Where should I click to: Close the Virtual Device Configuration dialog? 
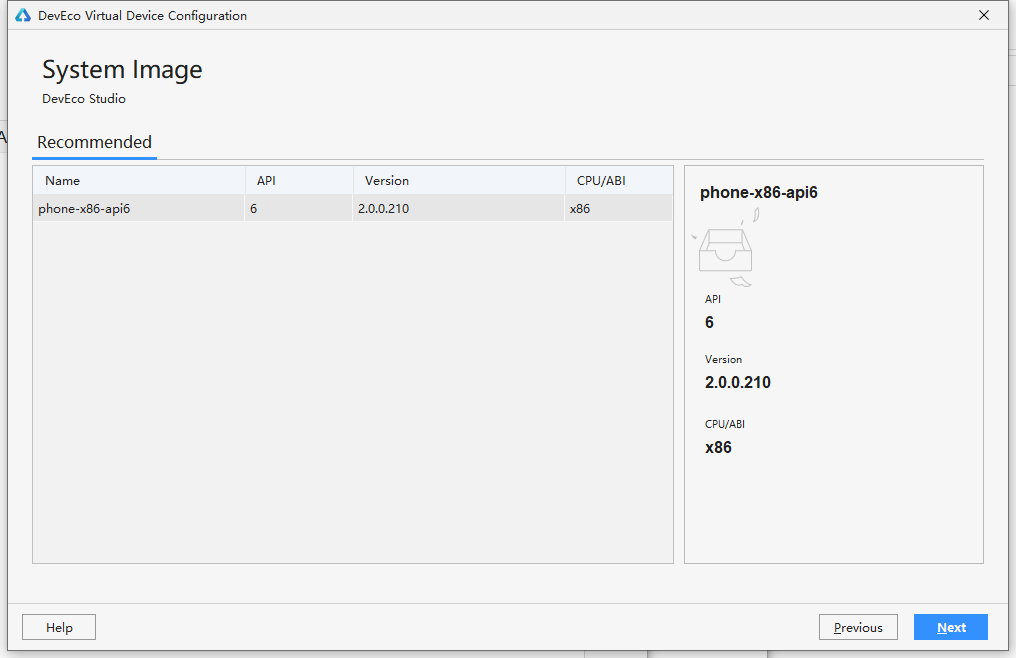[984, 15]
